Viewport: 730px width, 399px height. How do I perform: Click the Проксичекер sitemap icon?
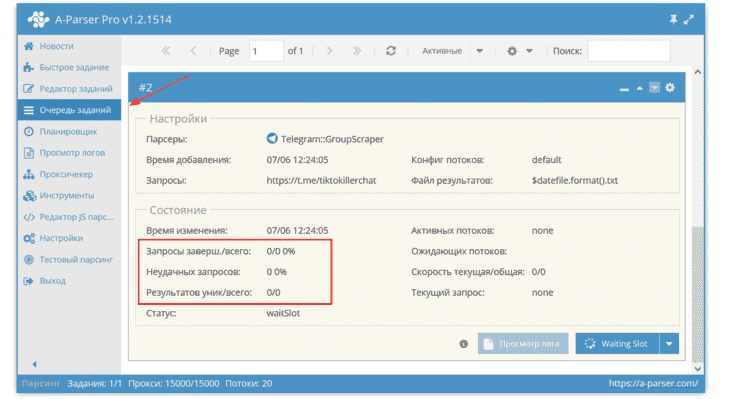pyautogui.click(x=29, y=174)
